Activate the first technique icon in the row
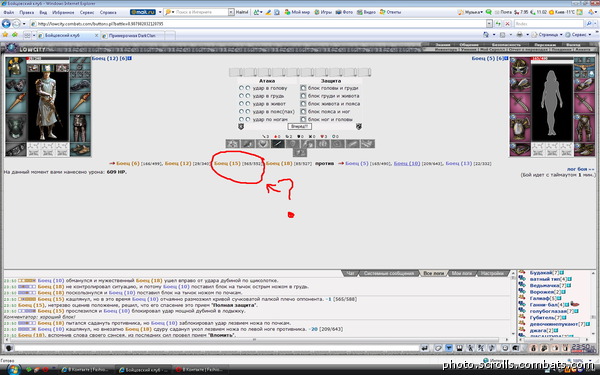 point(233,144)
